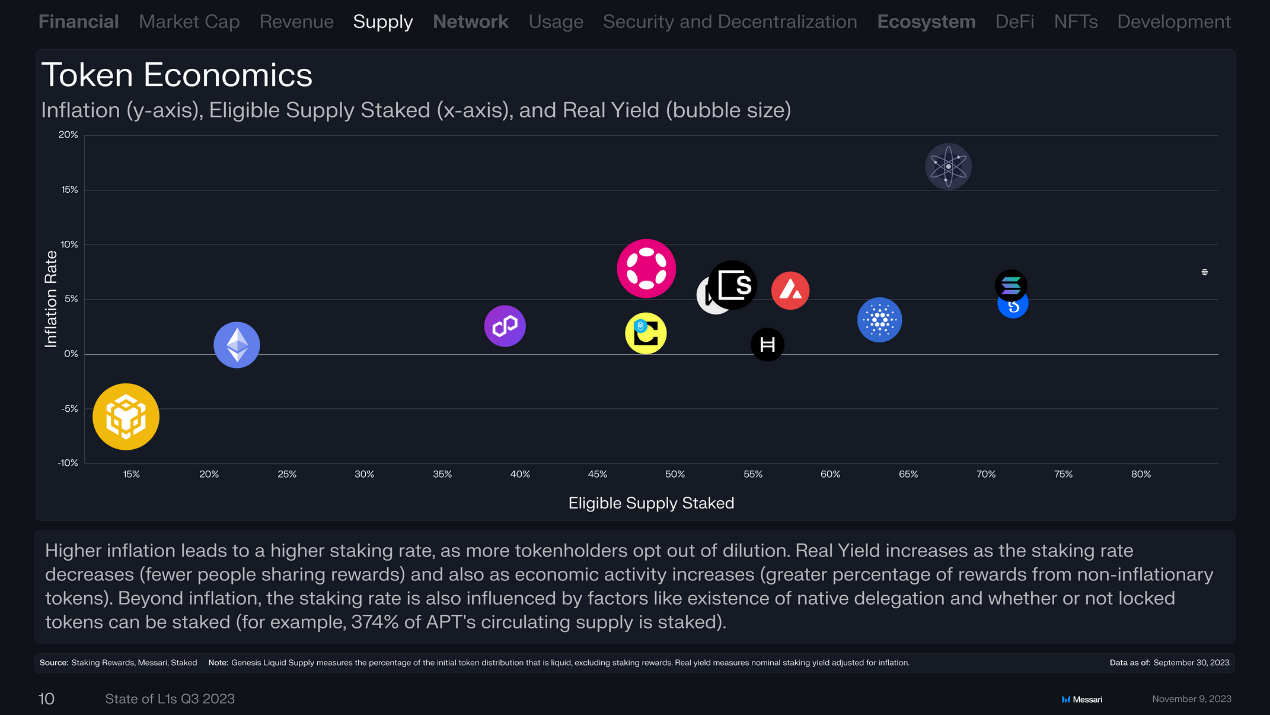Select the Supply tab
This screenshot has height=715, width=1270.
[383, 21]
